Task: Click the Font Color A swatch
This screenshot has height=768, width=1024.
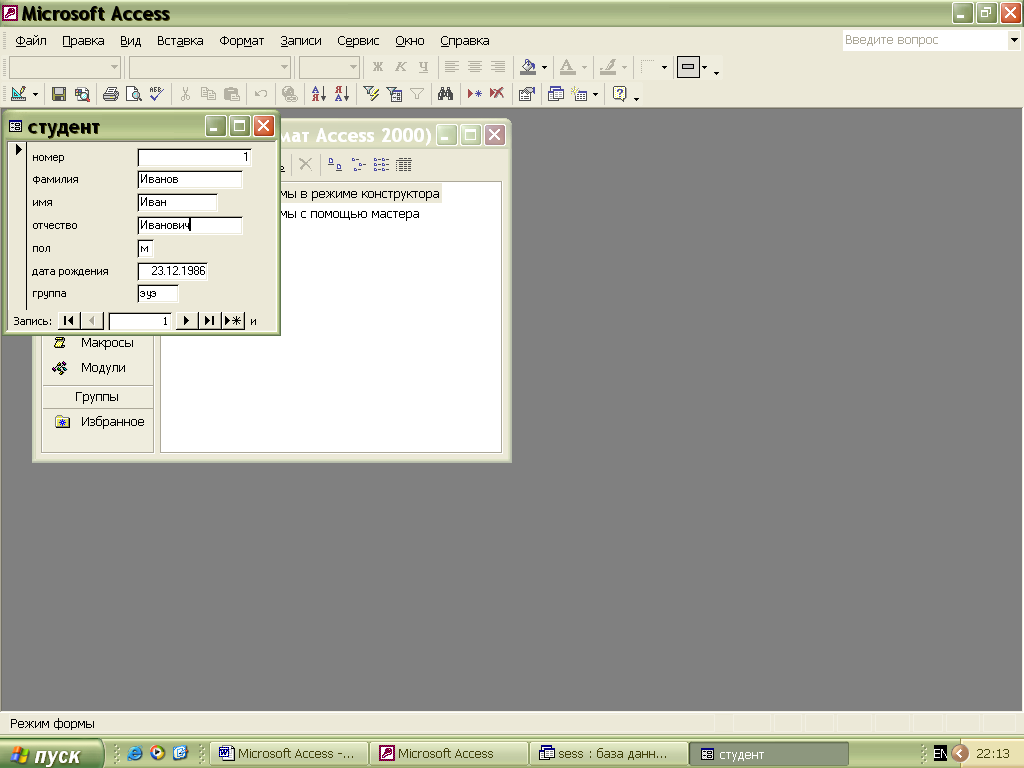Action: pyautogui.click(x=568, y=67)
